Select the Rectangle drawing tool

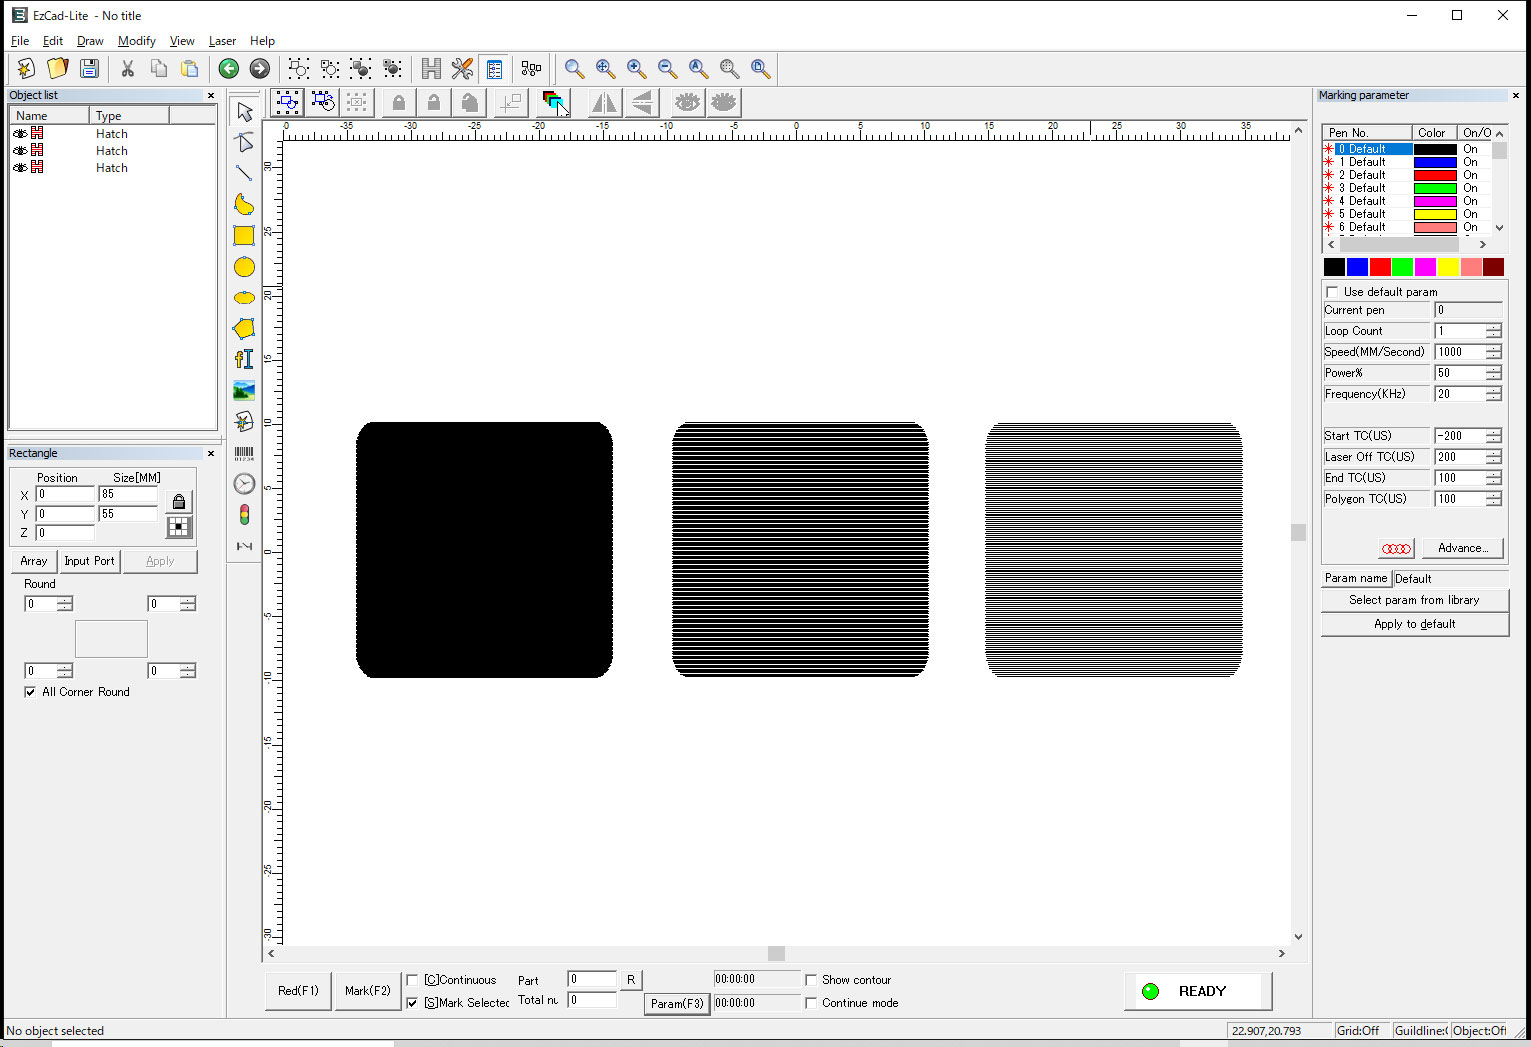coord(244,236)
